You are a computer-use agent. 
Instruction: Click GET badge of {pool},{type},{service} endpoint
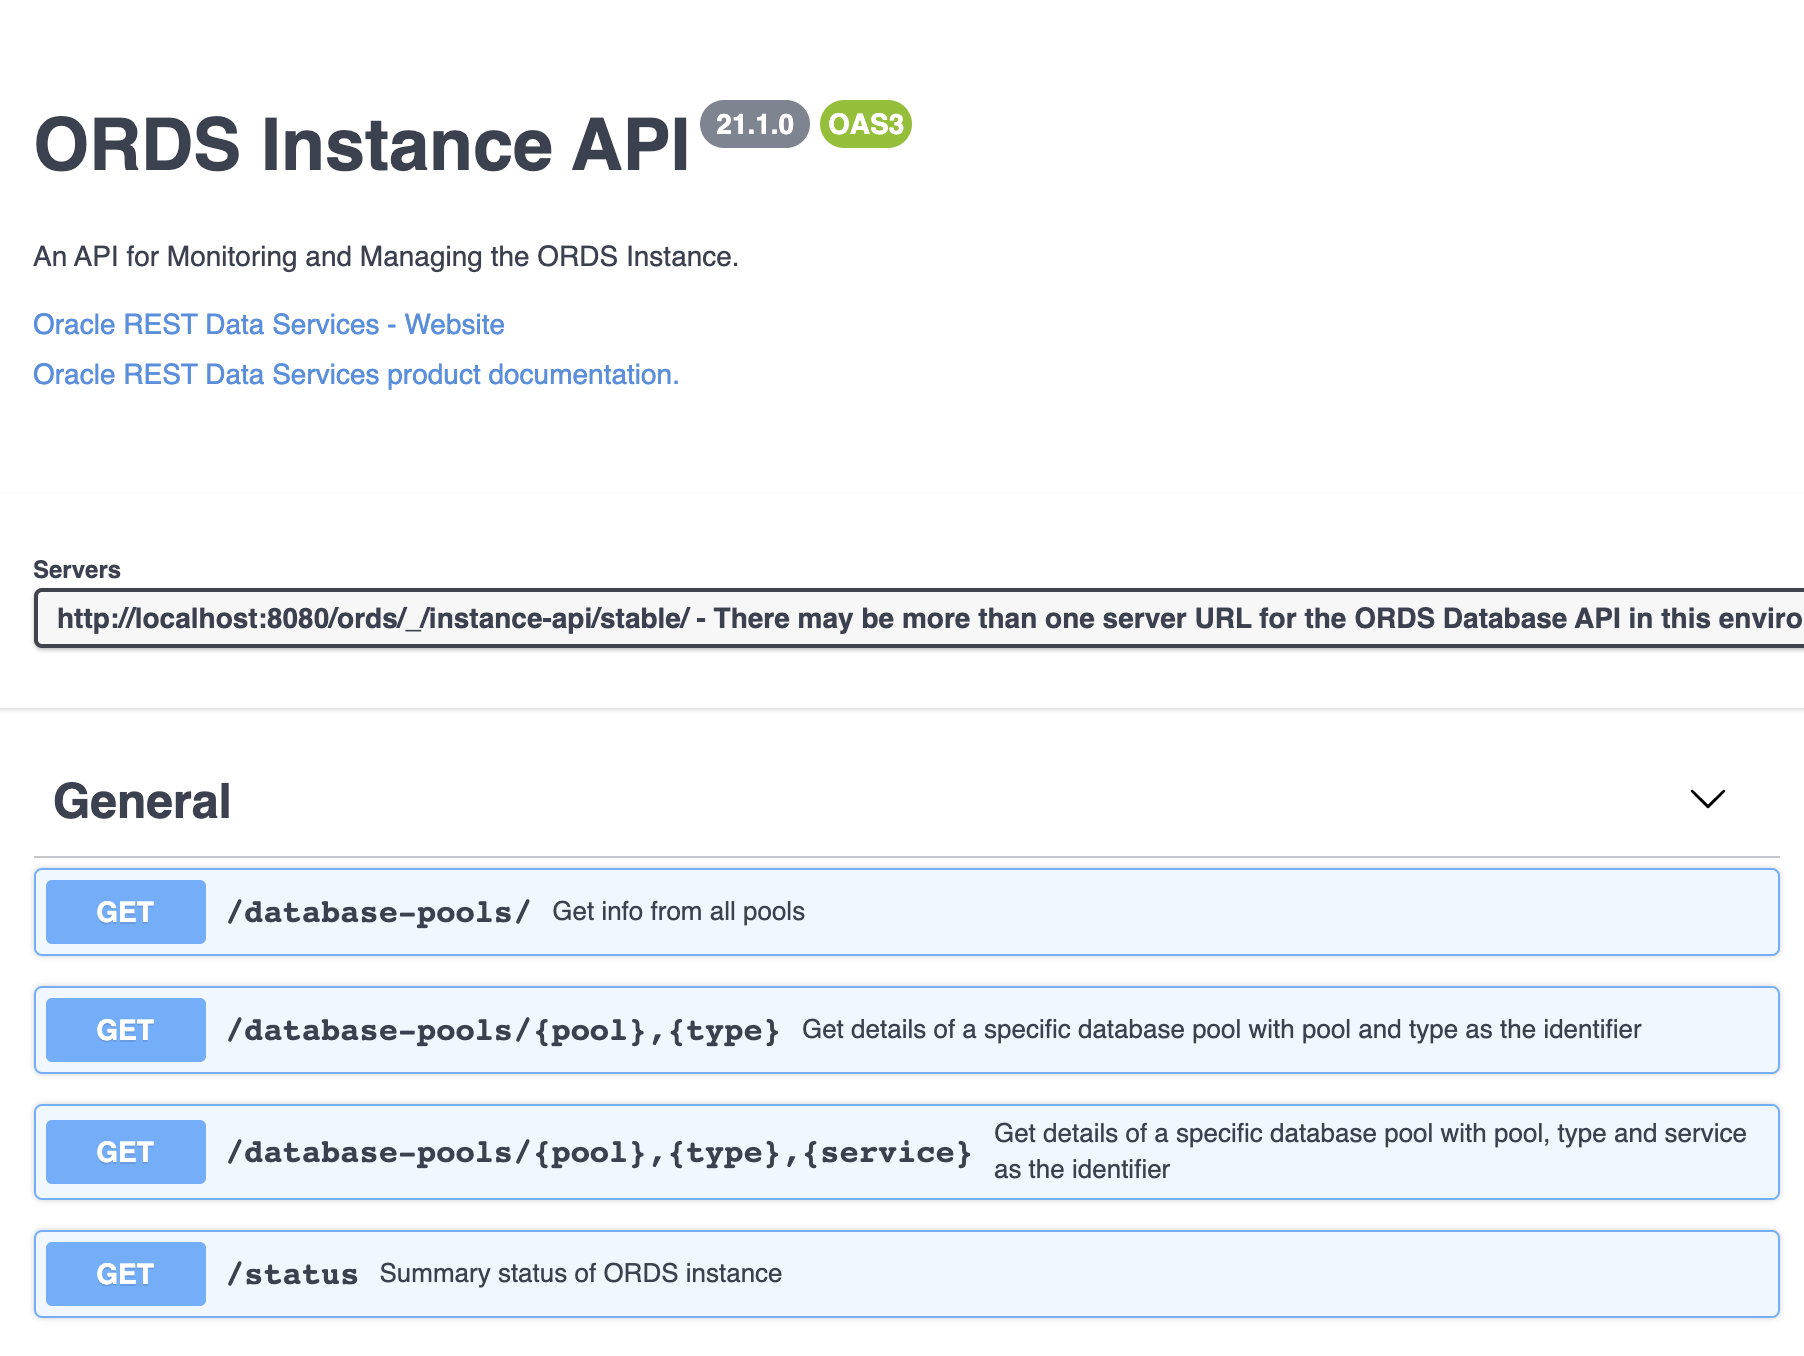click(x=126, y=1152)
